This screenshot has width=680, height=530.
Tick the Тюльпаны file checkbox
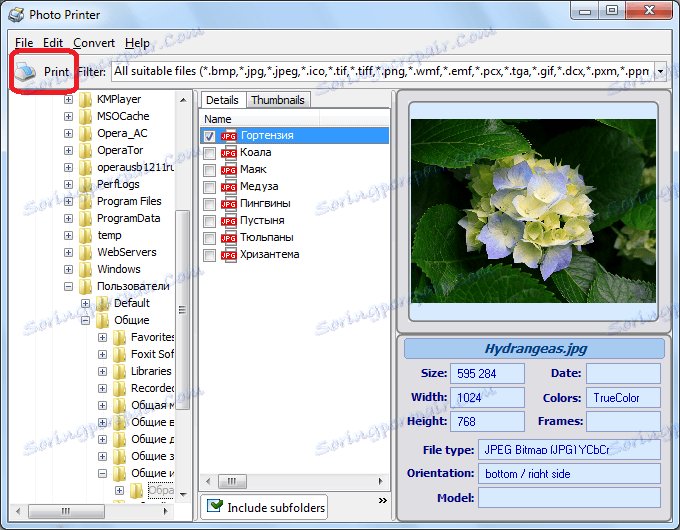pyautogui.click(x=209, y=238)
